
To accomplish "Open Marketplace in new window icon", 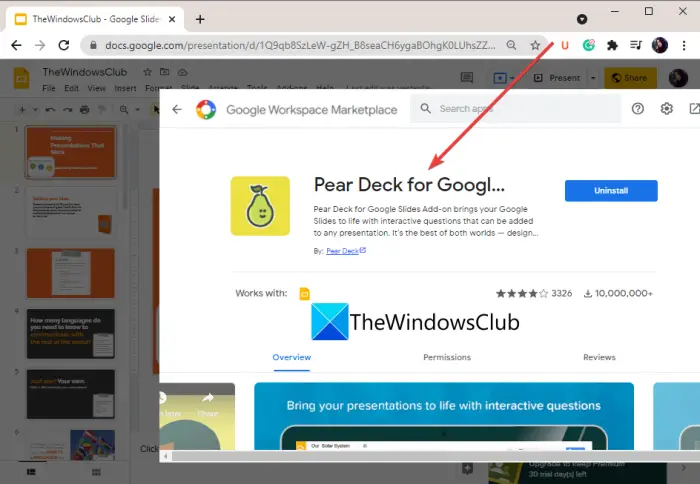I will pyautogui.click(x=694, y=108).
